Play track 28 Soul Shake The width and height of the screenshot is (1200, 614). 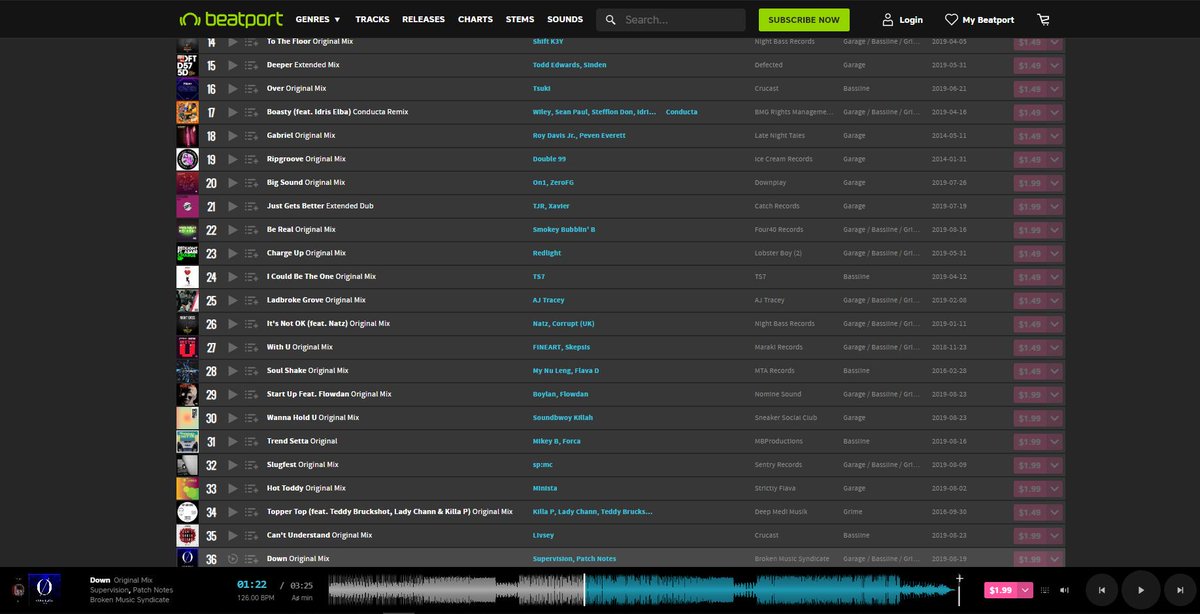pyautogui.click(x=232, y=371)
